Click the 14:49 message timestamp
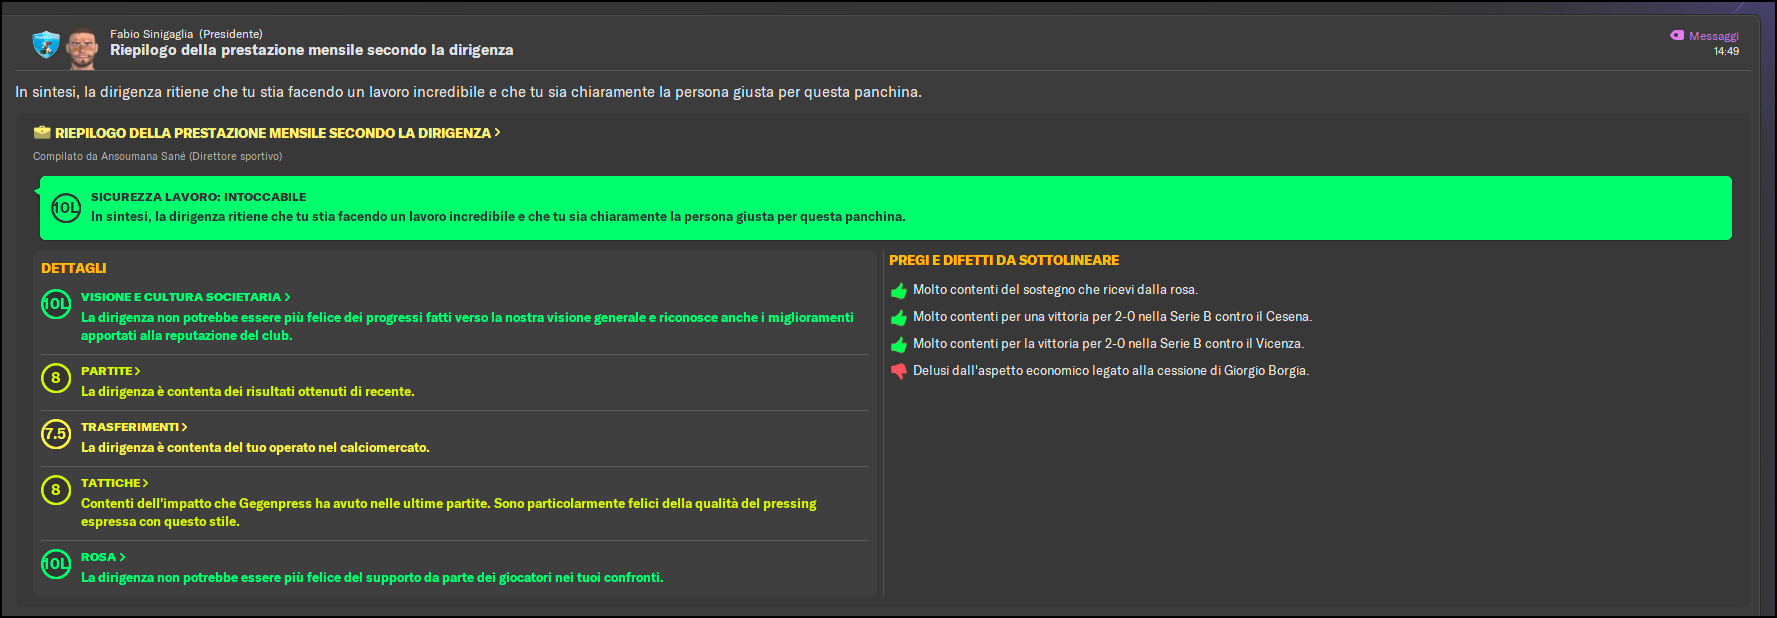This screenshot has width=1777, height=618. 1726,51
